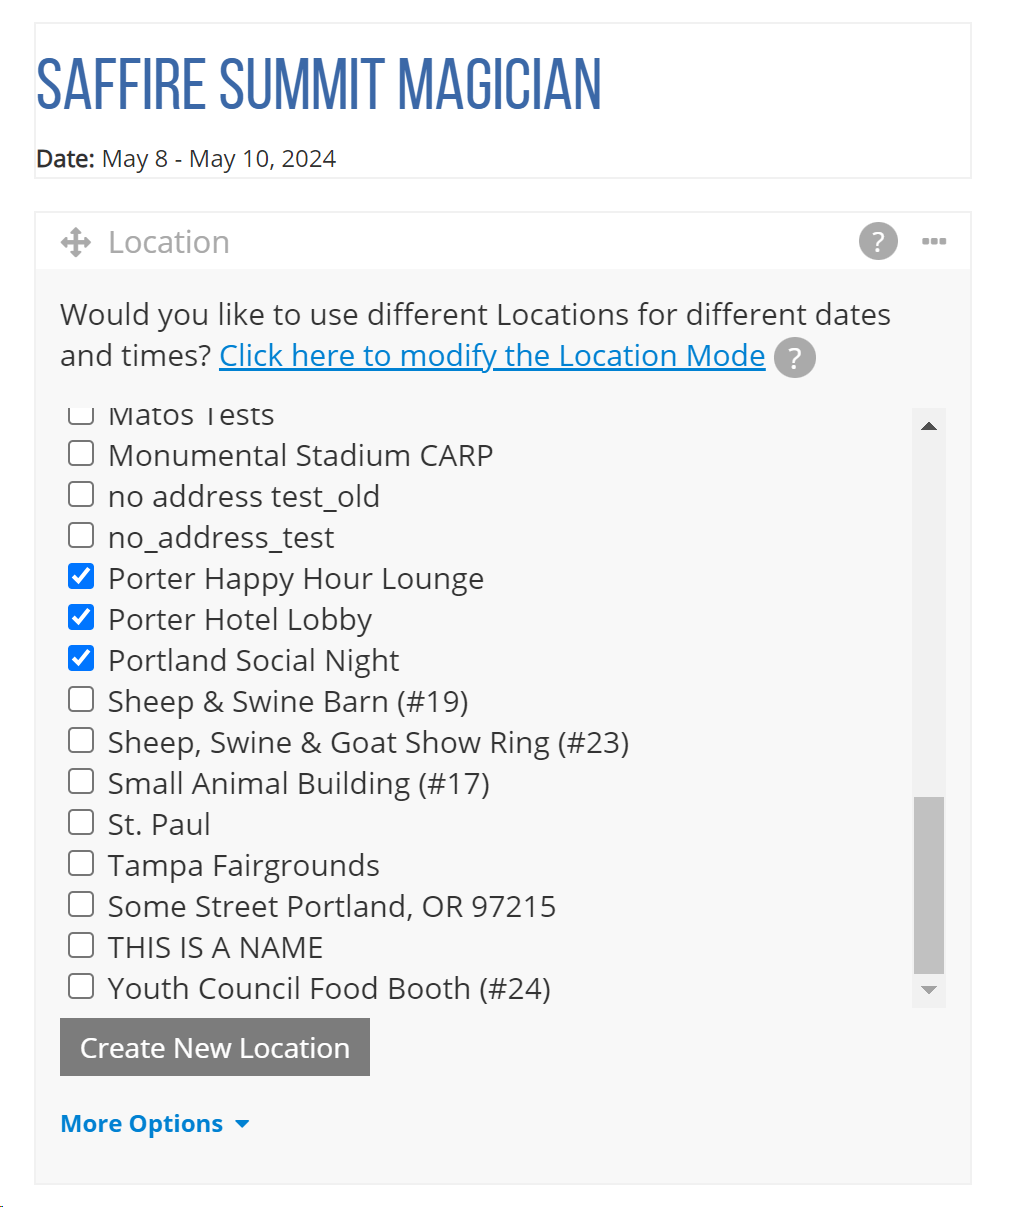Check THIS IS A NAME location
Image resolution: width=1018 pixels, height=1207 pixels.
(81, 946)
